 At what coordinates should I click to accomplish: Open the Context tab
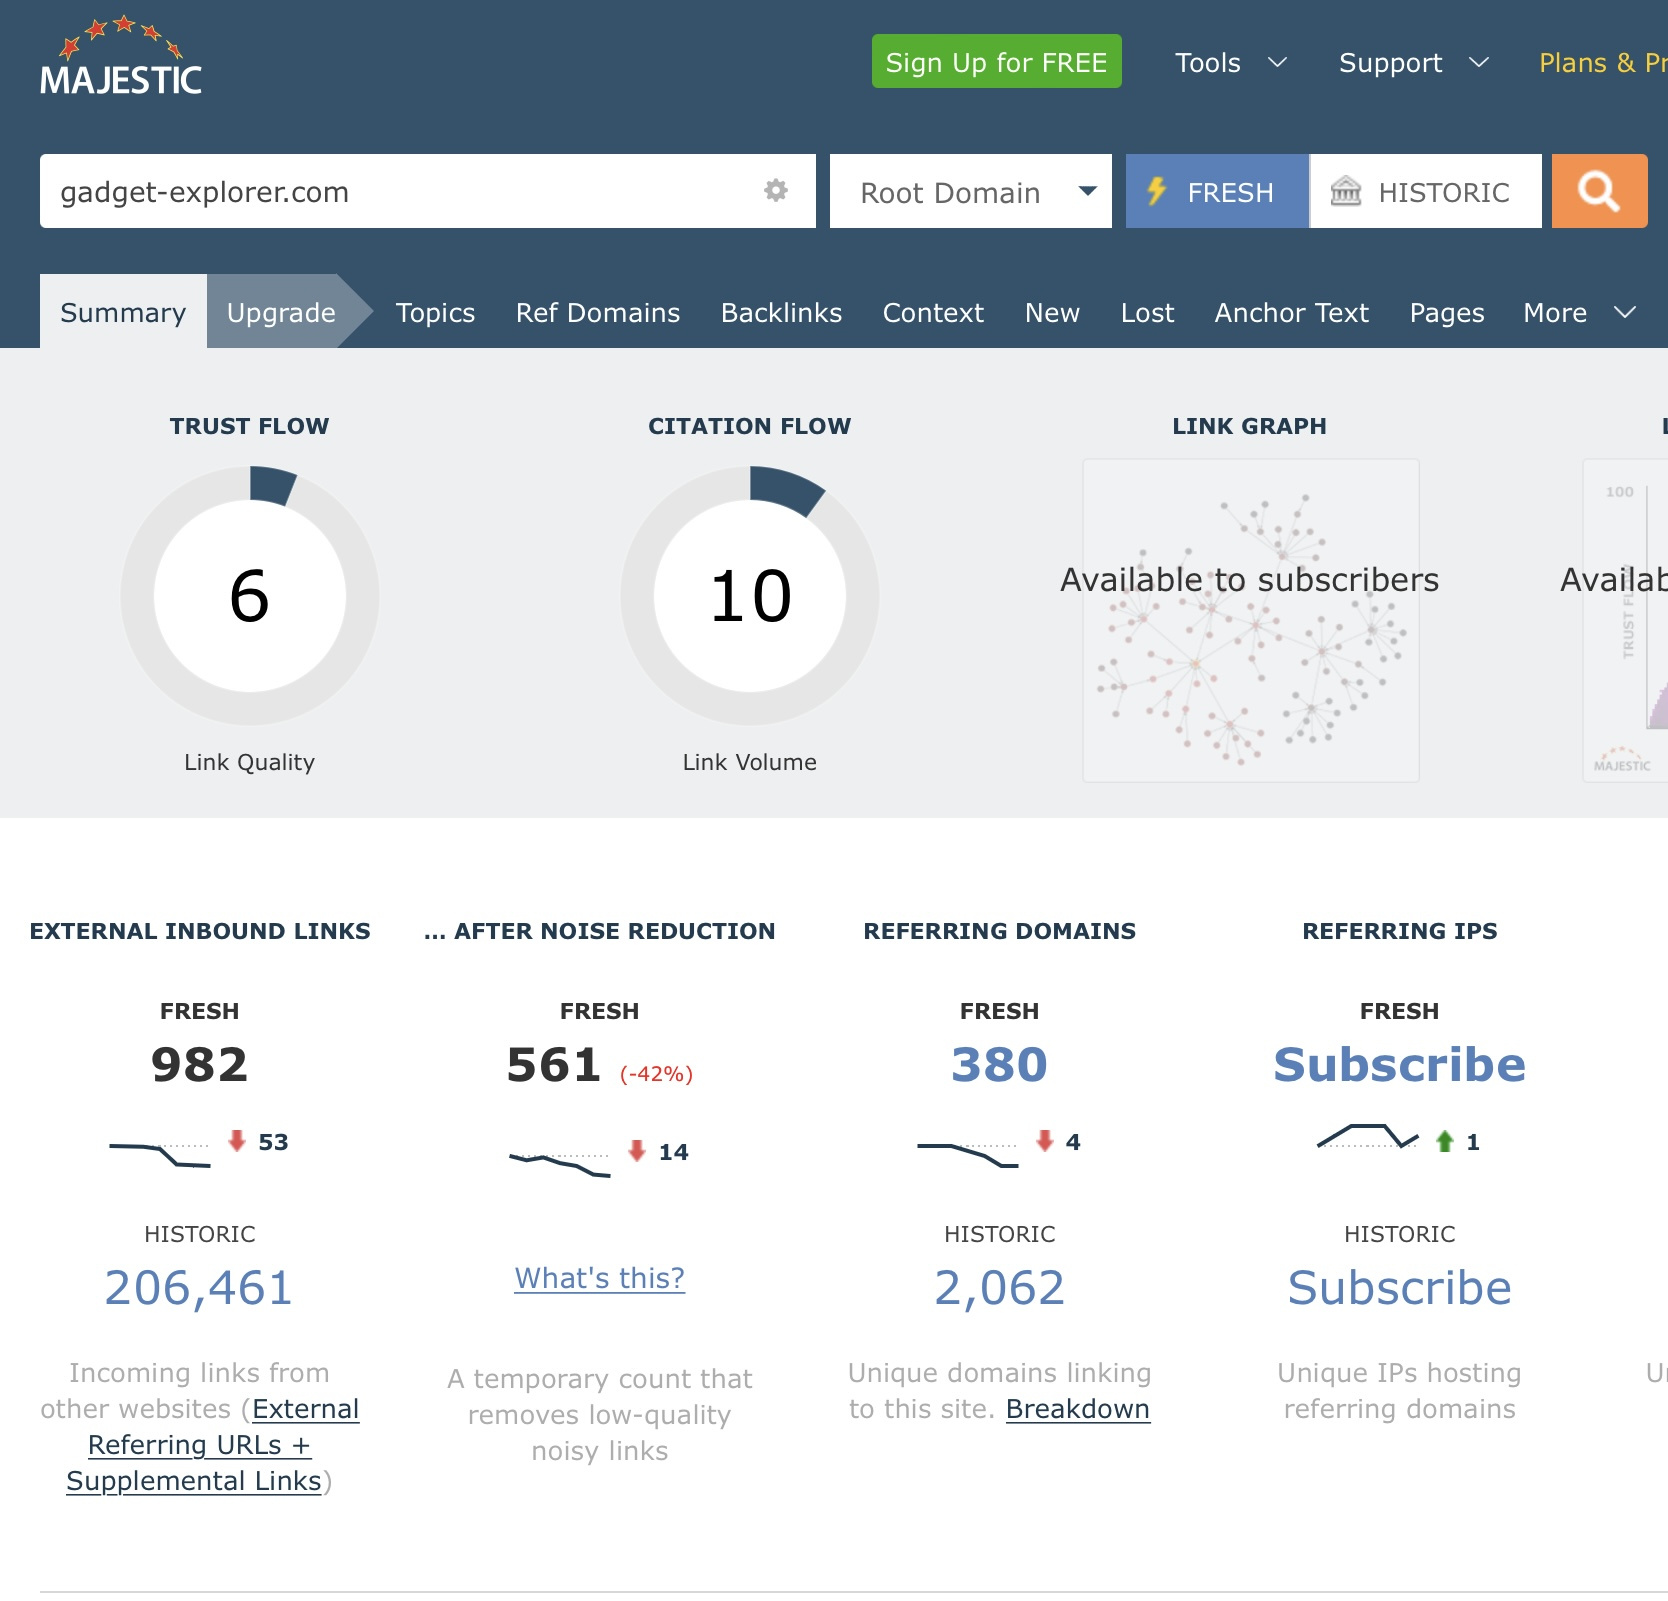(x=933, y=313)
